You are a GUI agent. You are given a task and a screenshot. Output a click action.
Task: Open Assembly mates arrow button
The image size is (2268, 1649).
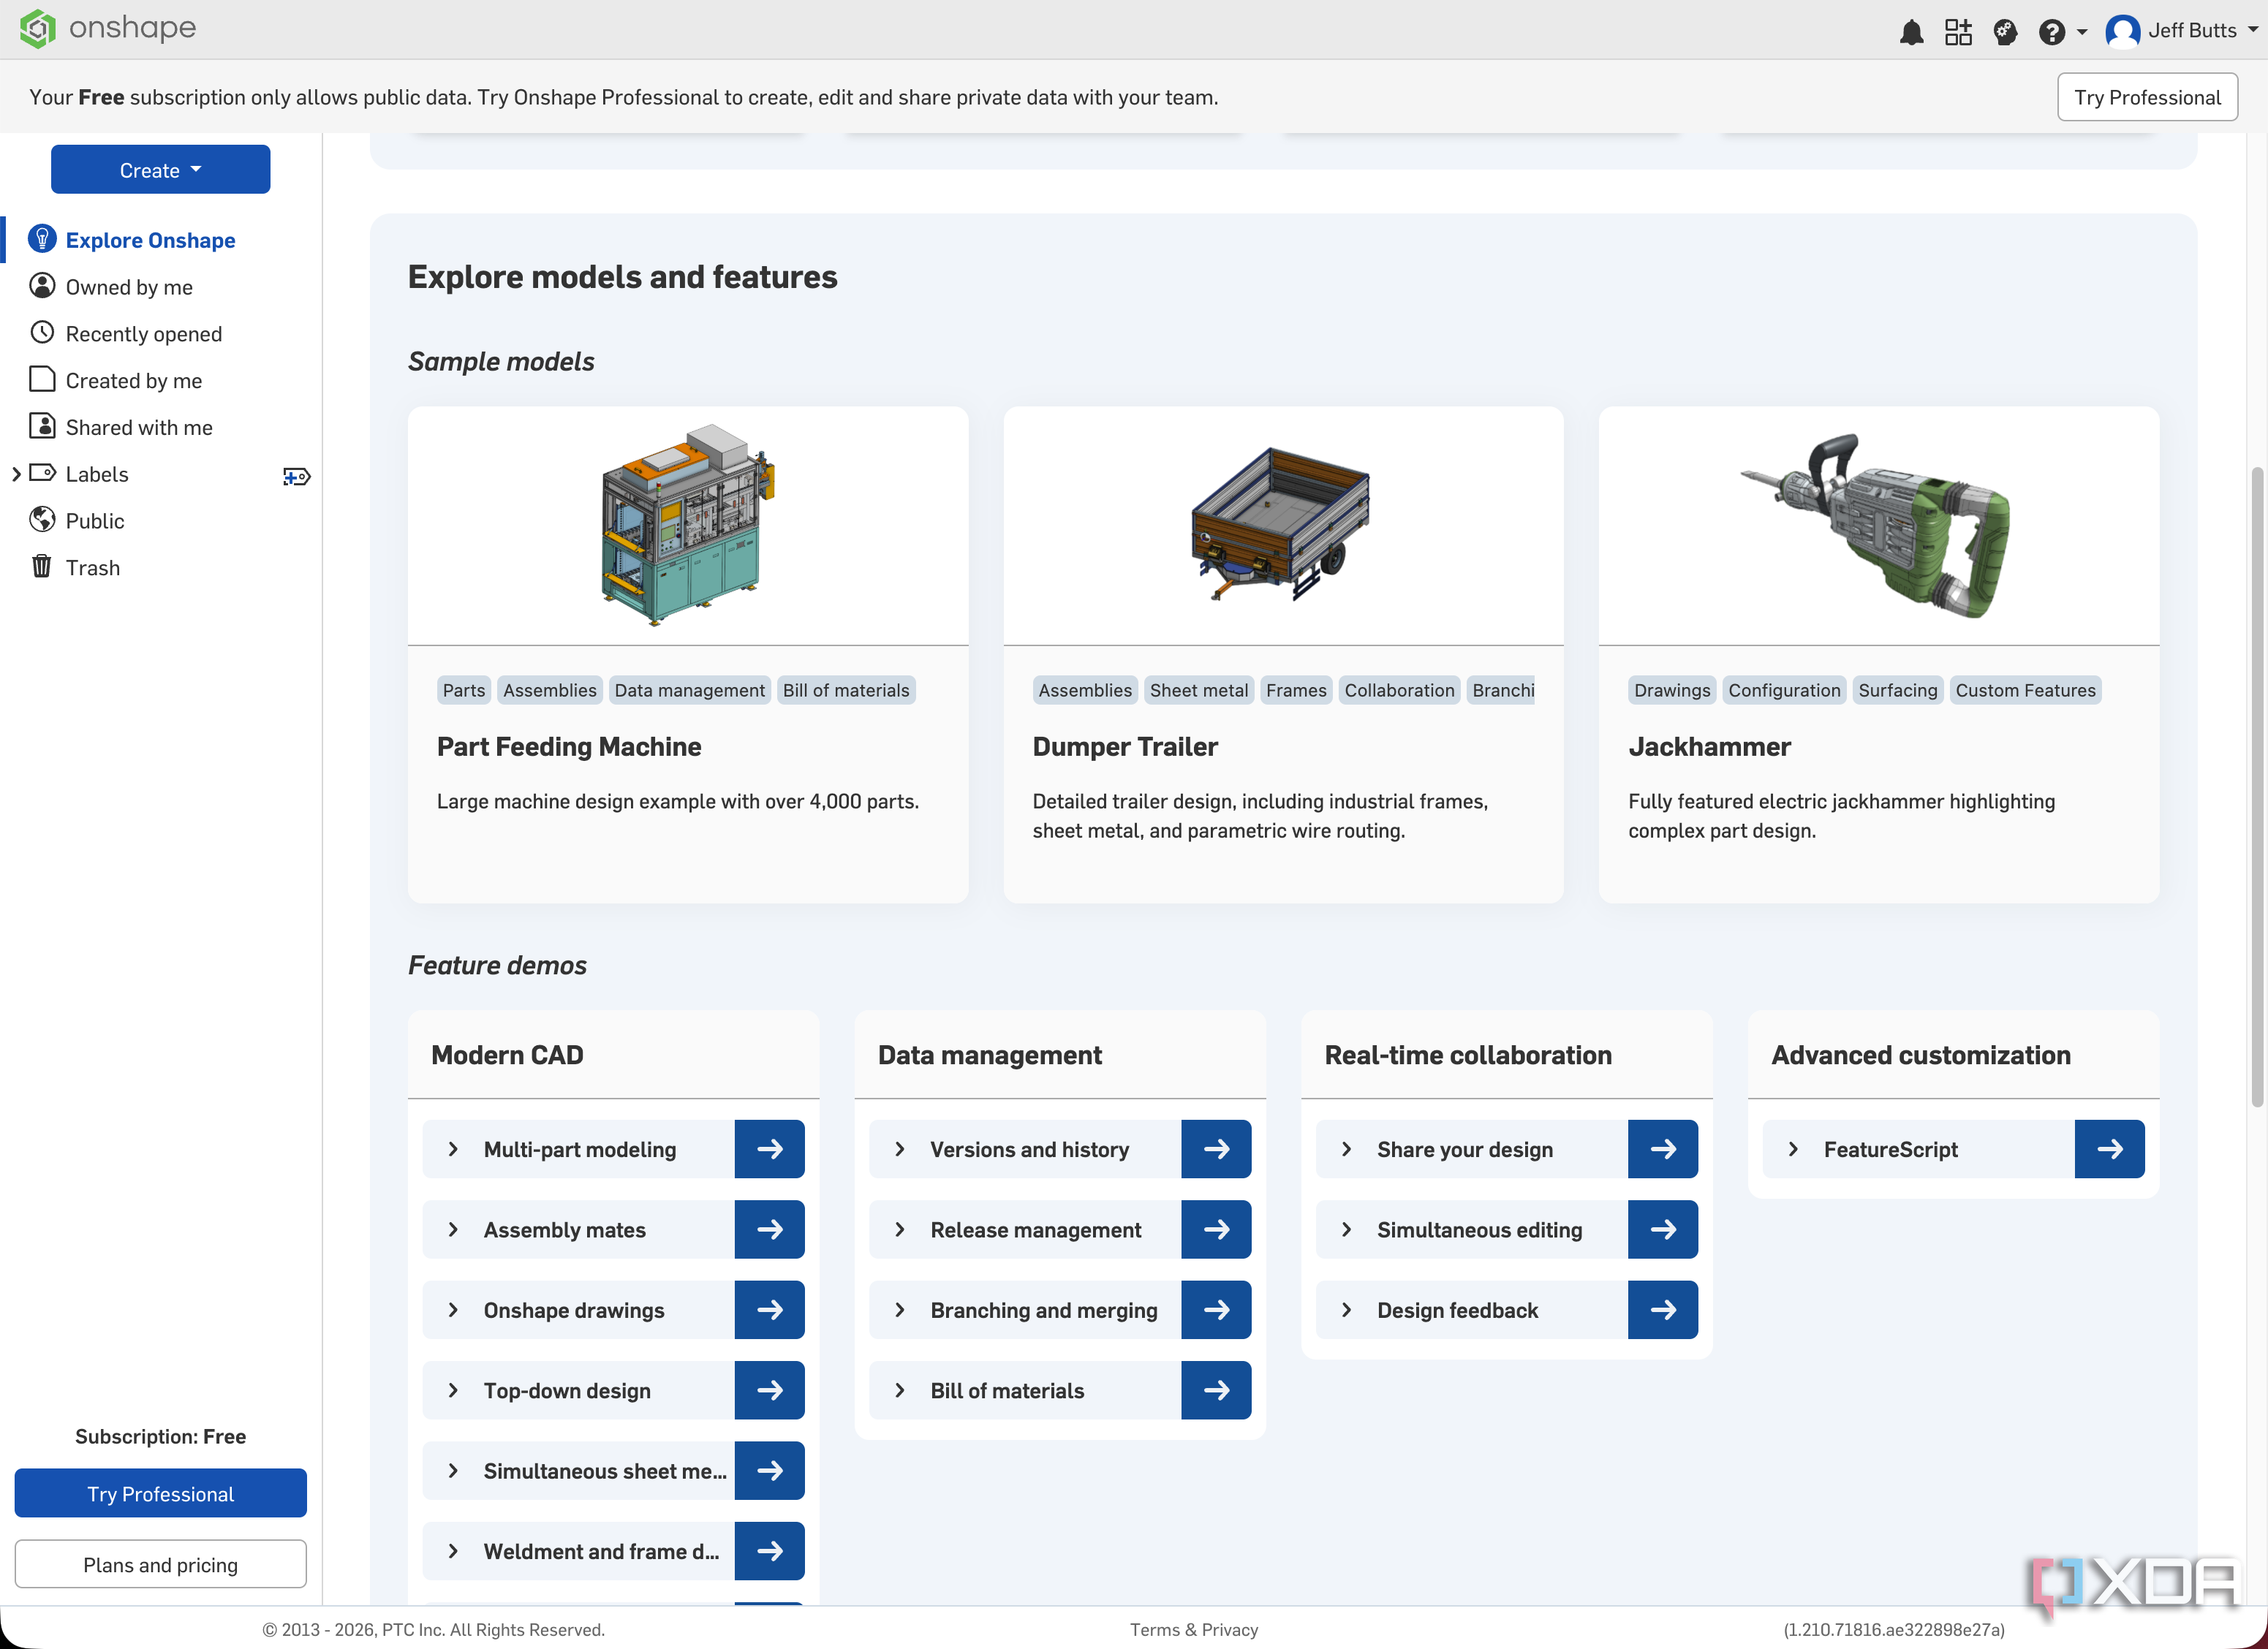(769, 1230)
